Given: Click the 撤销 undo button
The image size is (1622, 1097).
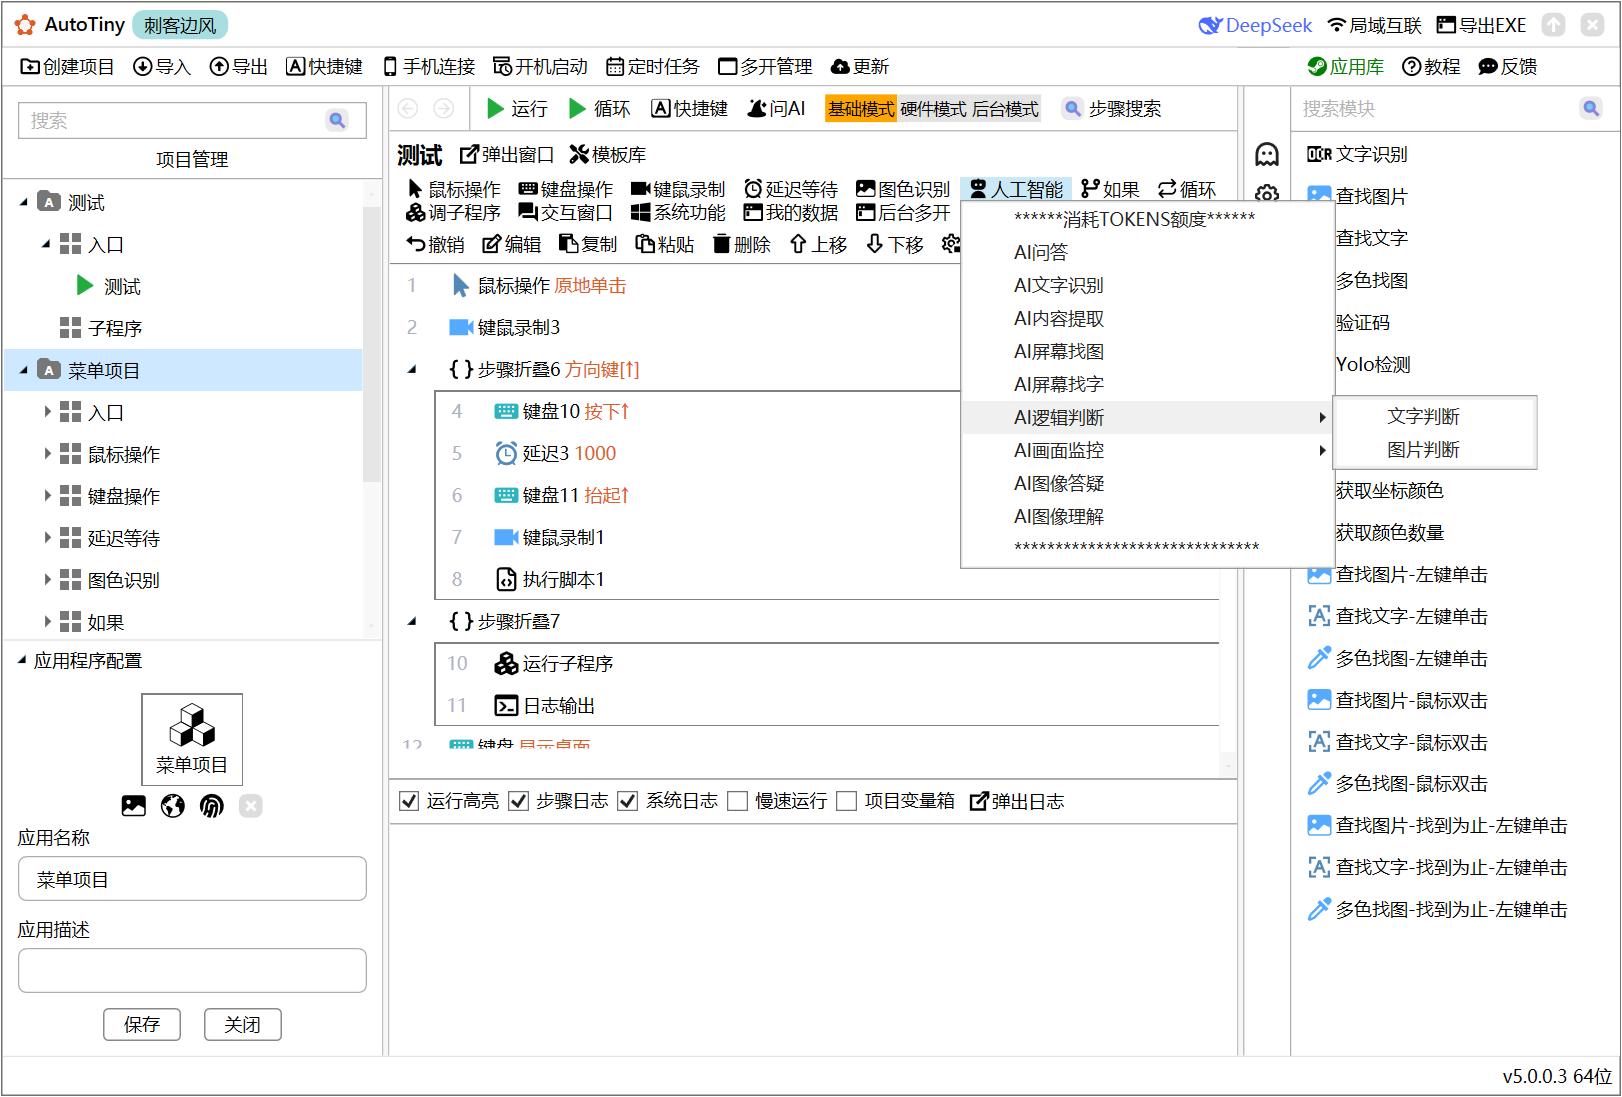Looking at the screenshot, I should pos(436,245).
